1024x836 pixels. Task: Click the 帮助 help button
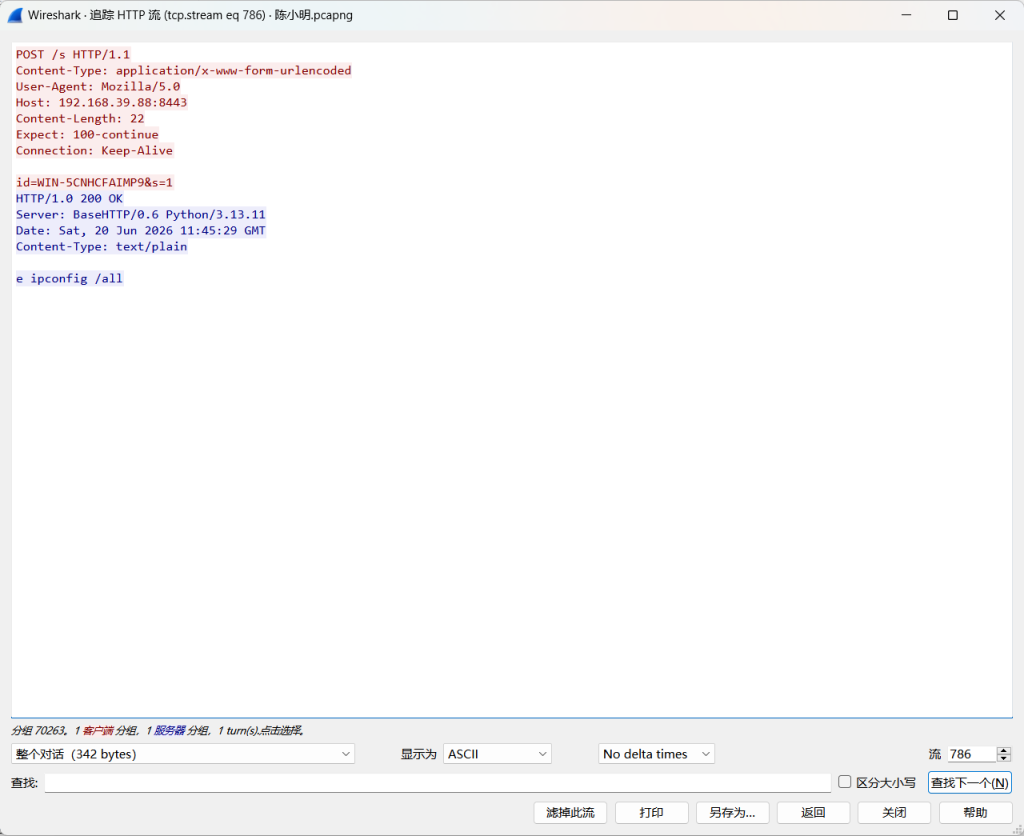coord(975,812)
